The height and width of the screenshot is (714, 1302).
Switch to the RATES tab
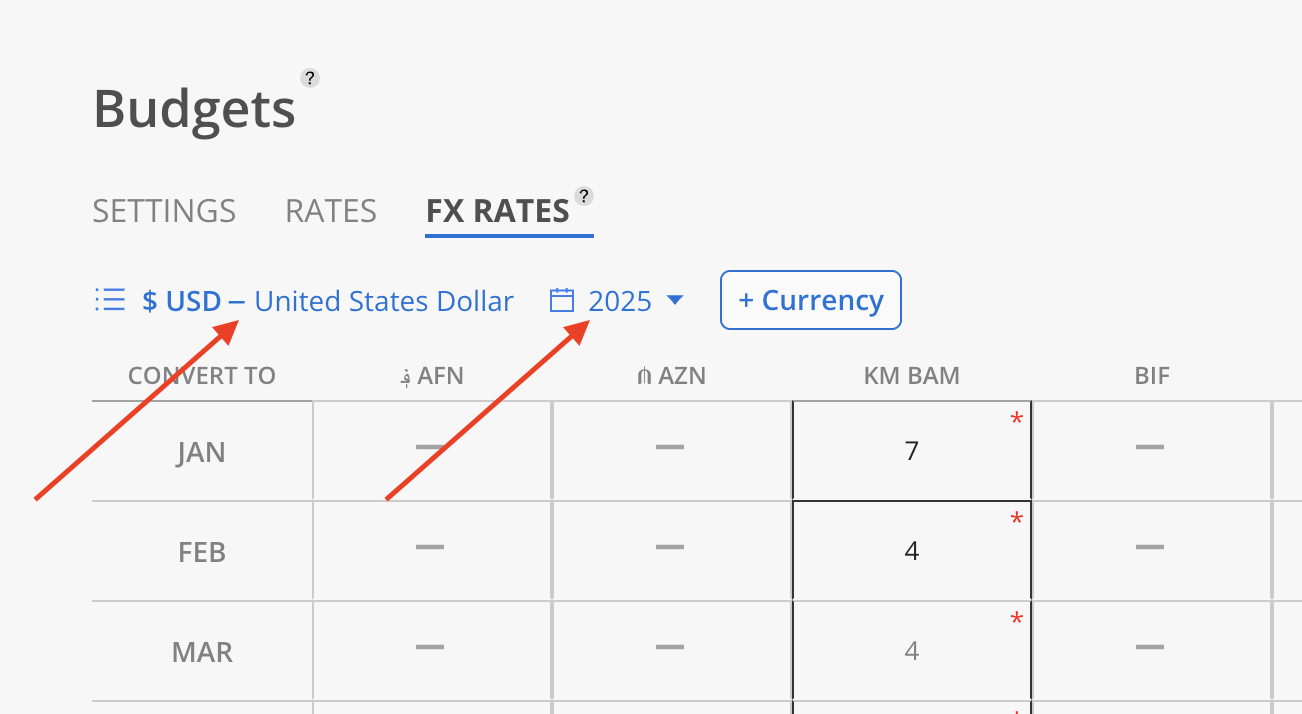click(x=331, y=211)
